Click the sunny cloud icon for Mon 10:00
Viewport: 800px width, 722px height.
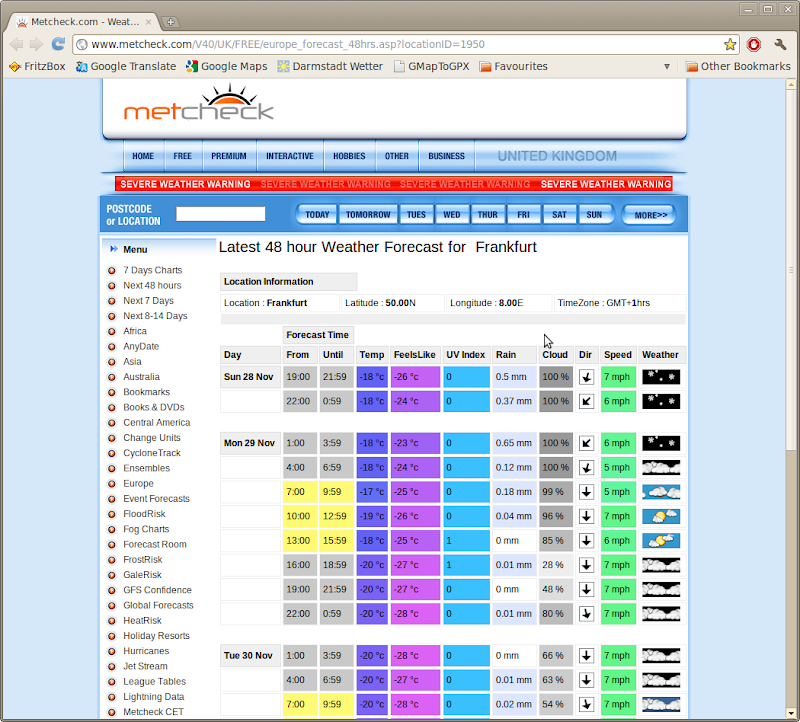pyautogui.click(x=660, y=517)
